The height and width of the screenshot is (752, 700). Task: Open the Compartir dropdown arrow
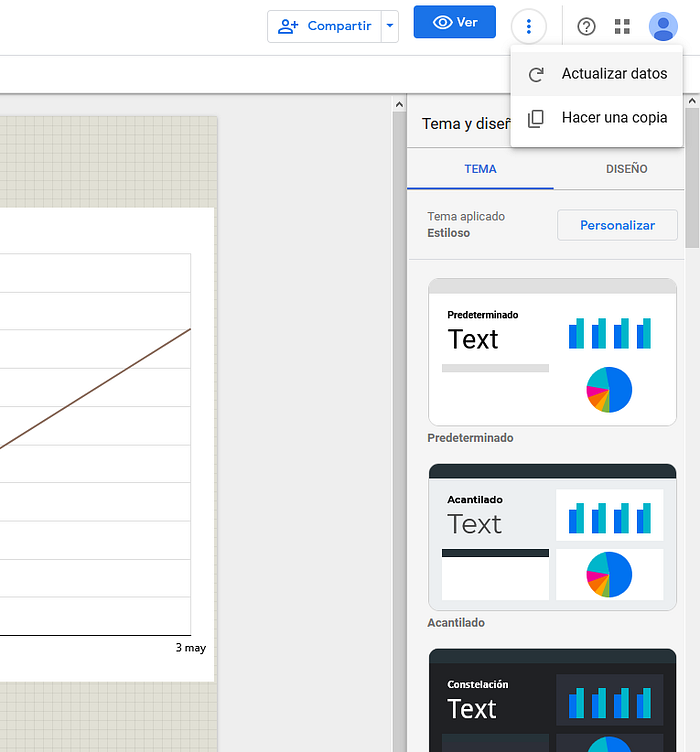tap(390, 26)
